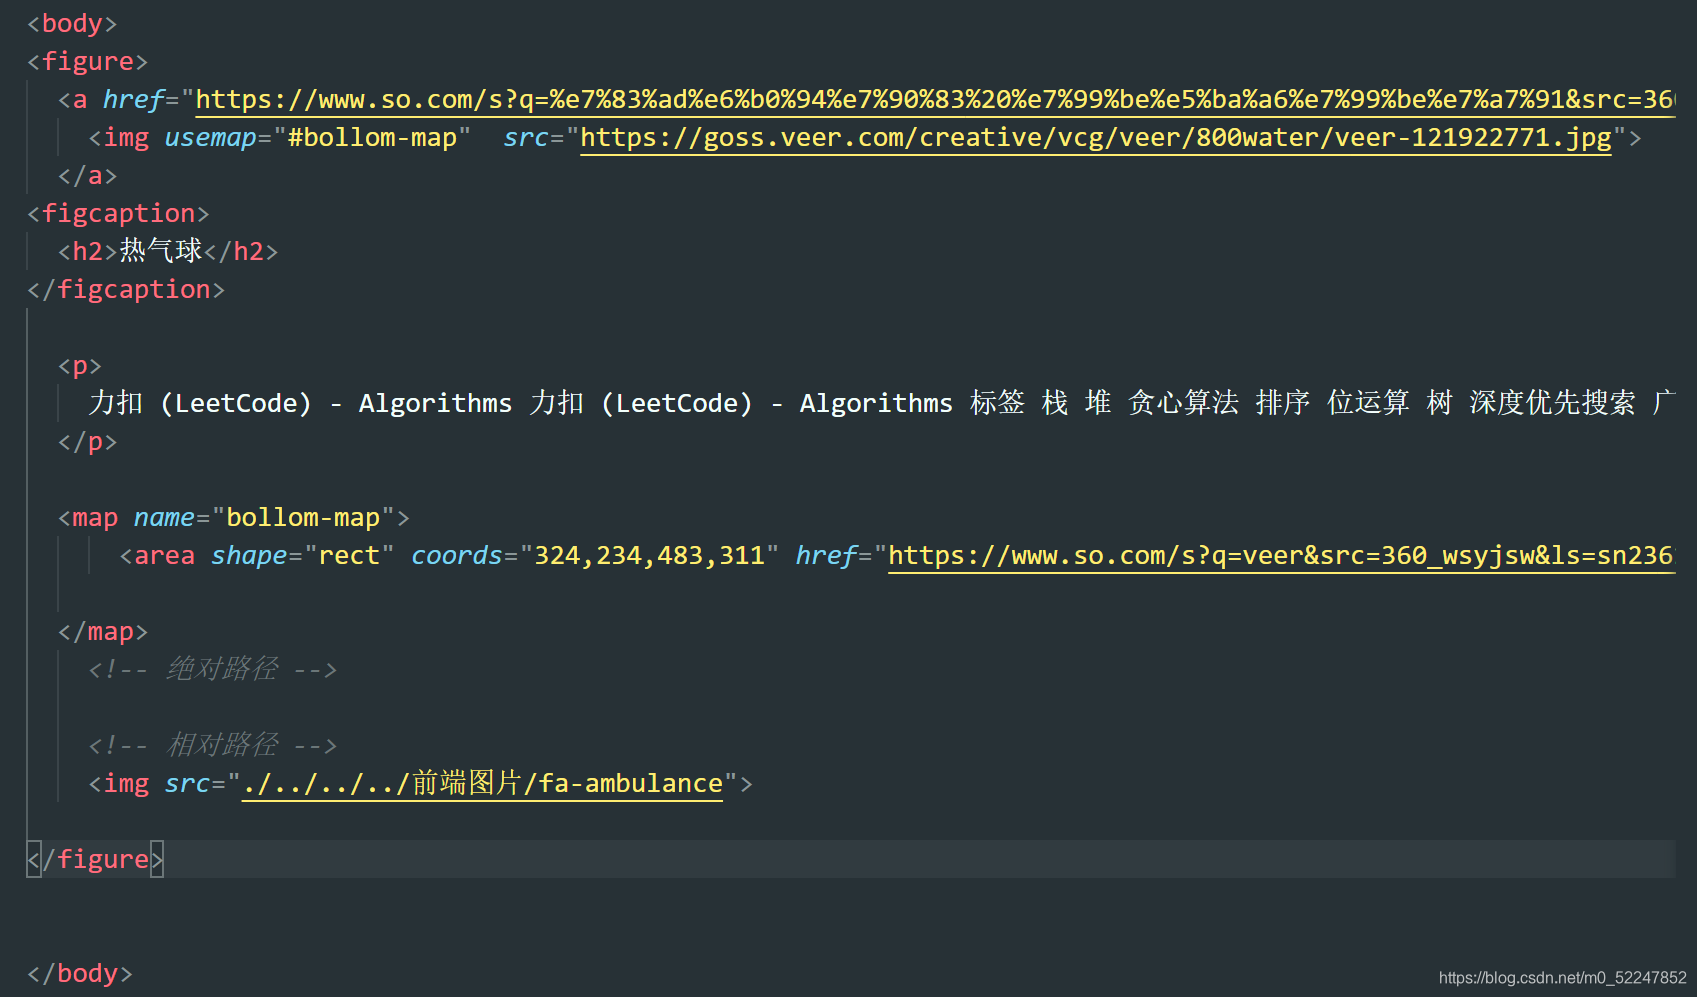This screenshot has width=1697, height=997.
Task: Click the closing </figure> tag
Action: click(x=95, y=860)
